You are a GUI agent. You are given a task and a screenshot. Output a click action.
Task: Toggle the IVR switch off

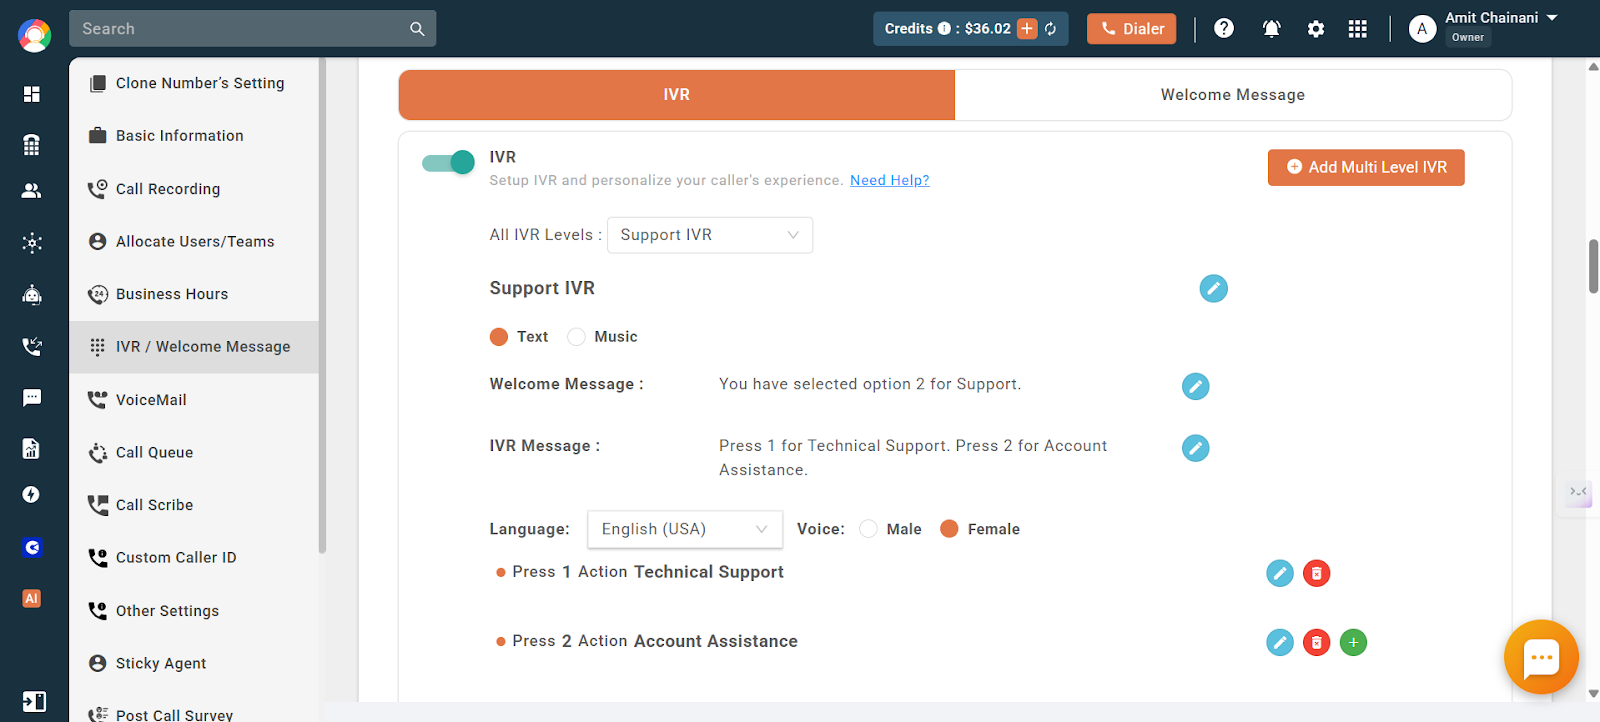(448, 162)
